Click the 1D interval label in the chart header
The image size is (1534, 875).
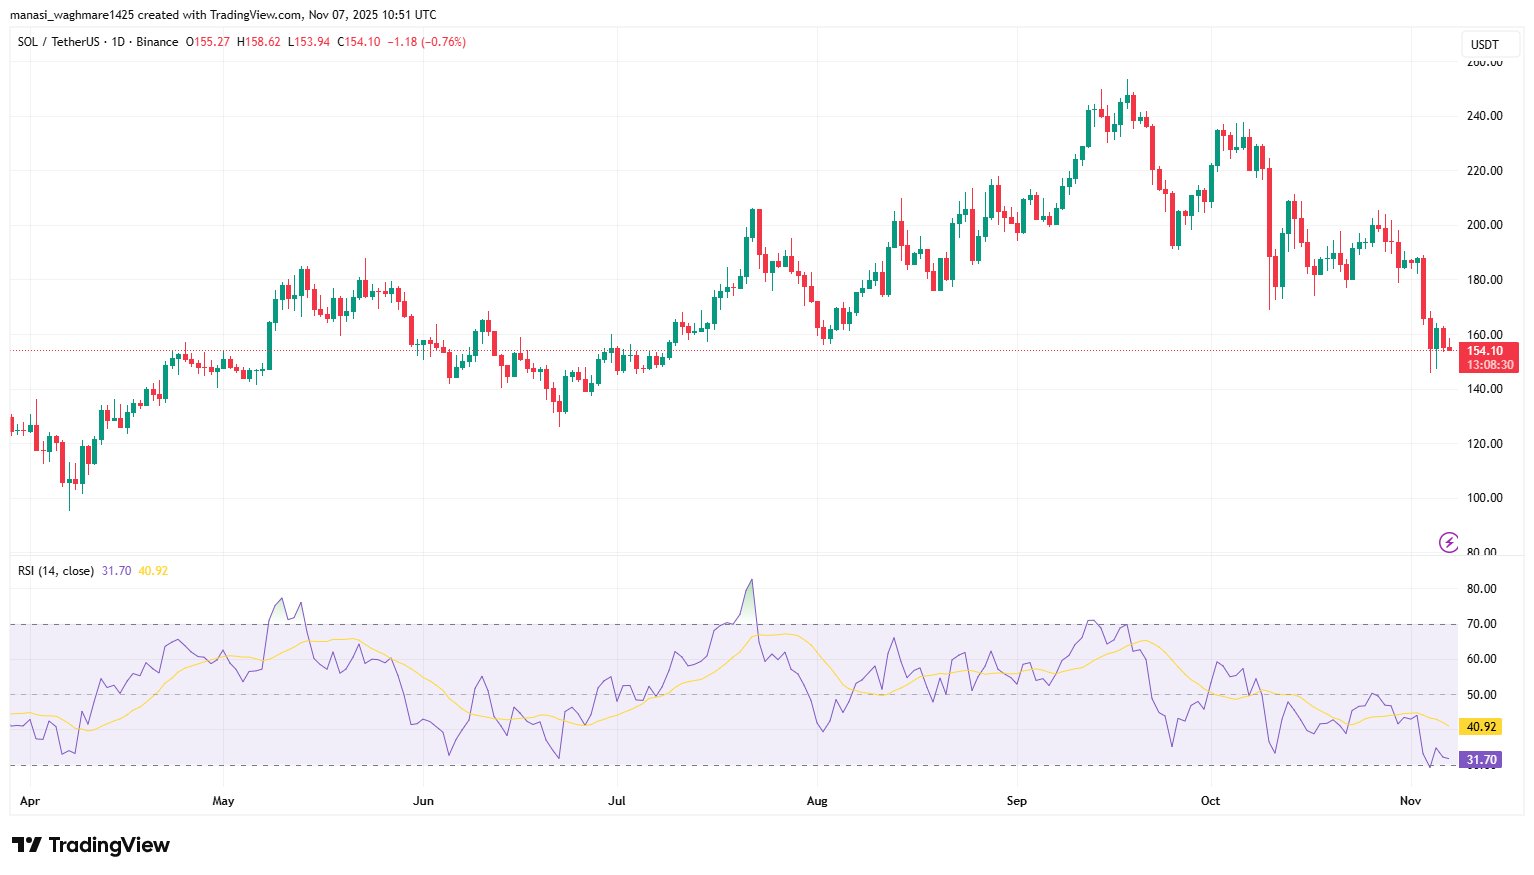[x=118, y=42]
